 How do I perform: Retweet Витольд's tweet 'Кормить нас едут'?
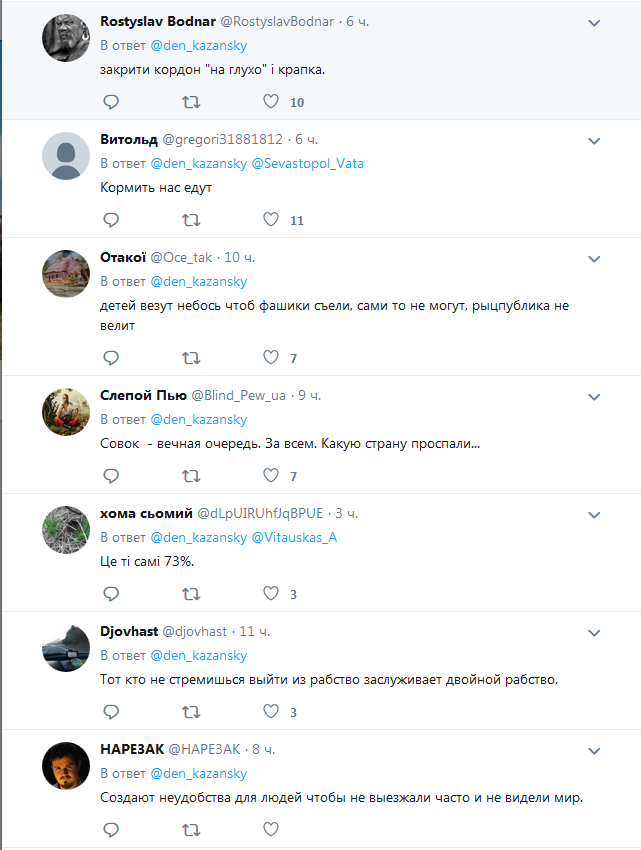191,220
